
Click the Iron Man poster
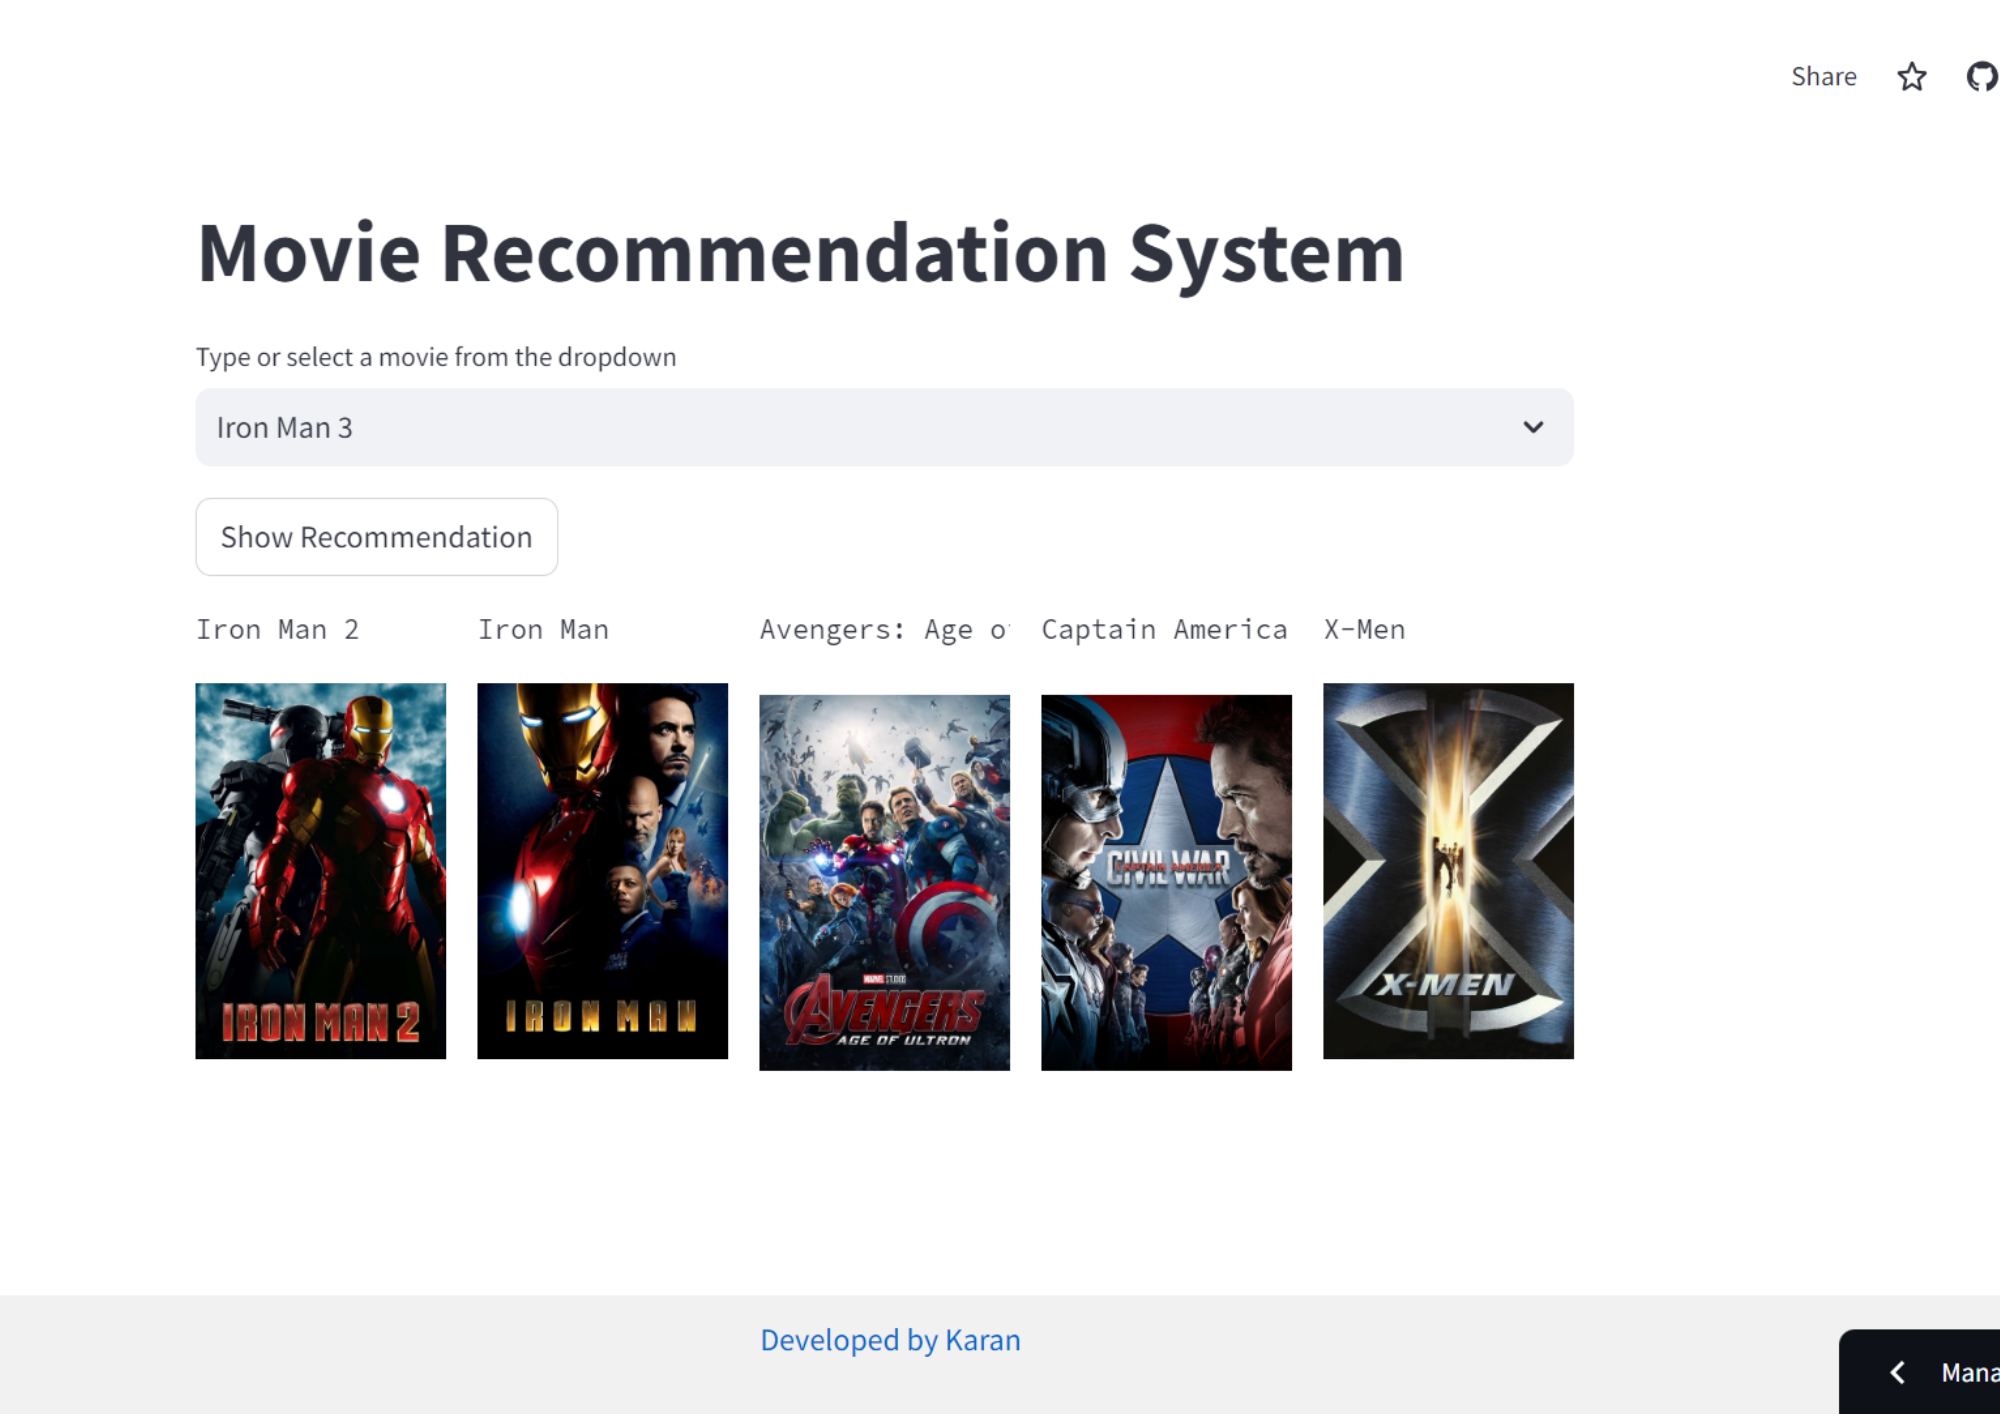click(602, 870)
